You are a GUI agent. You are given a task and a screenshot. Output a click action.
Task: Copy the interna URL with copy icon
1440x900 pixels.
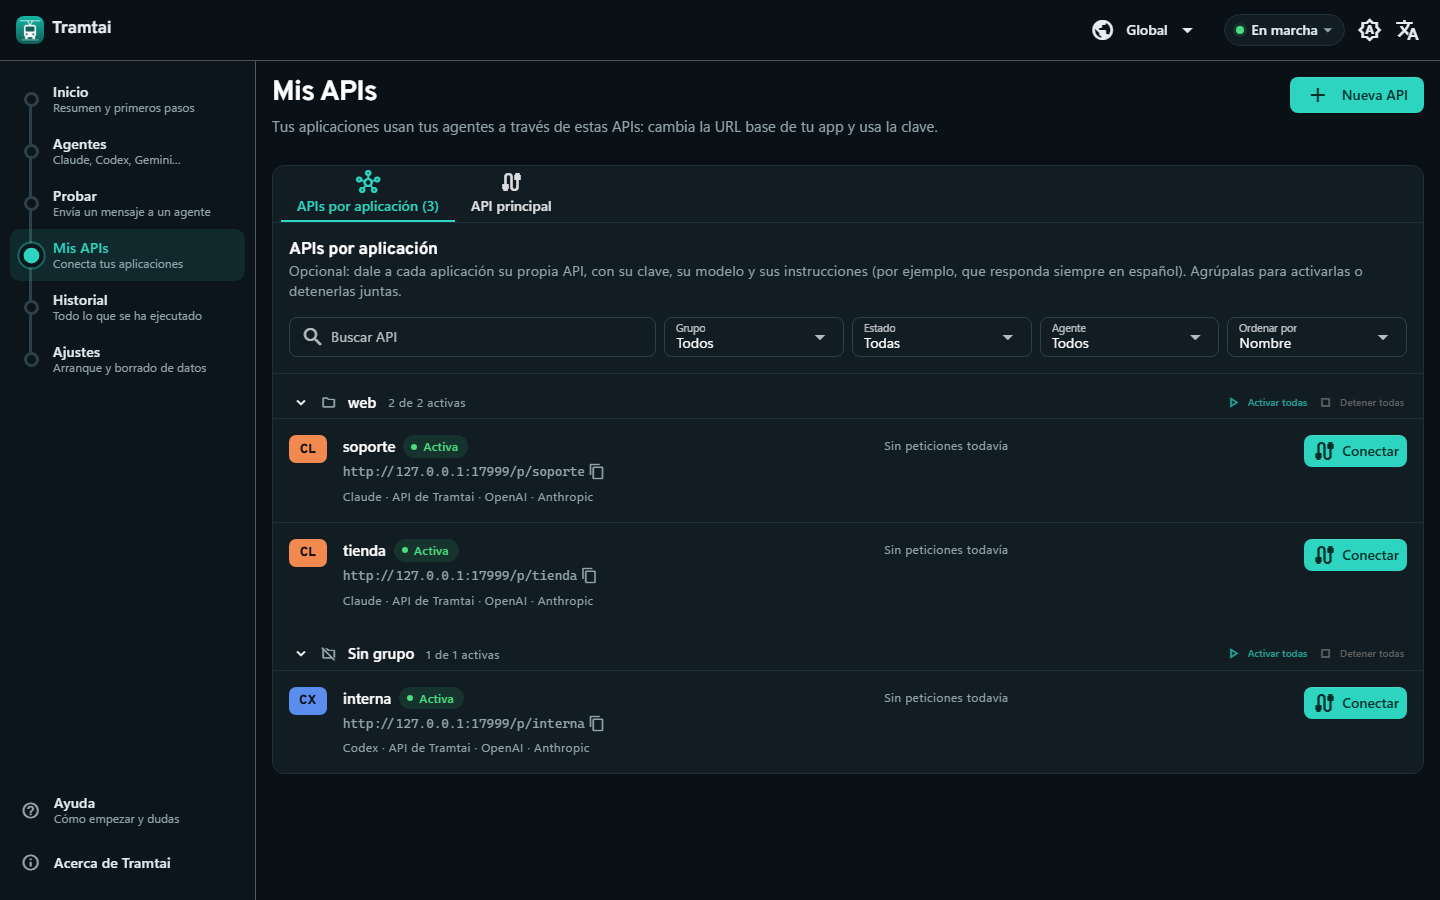[x=597, y=724]
